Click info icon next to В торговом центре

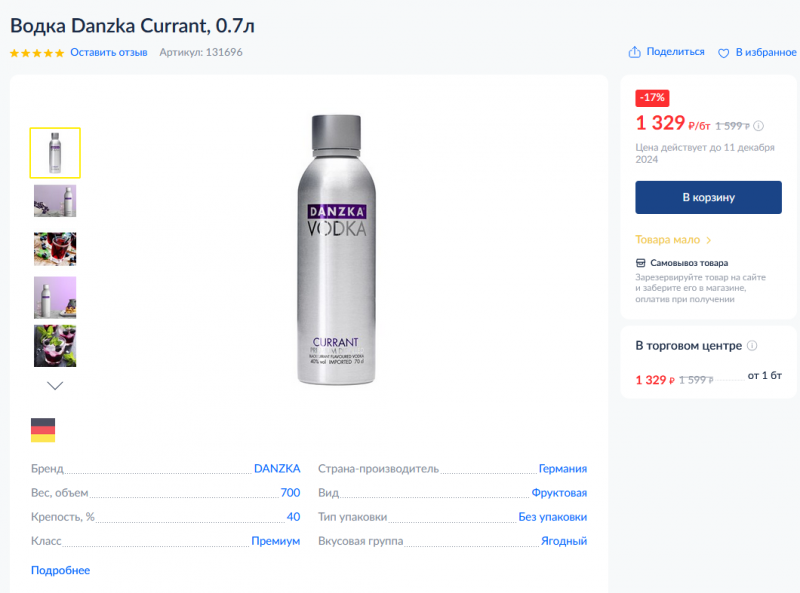tap(752, 346)
